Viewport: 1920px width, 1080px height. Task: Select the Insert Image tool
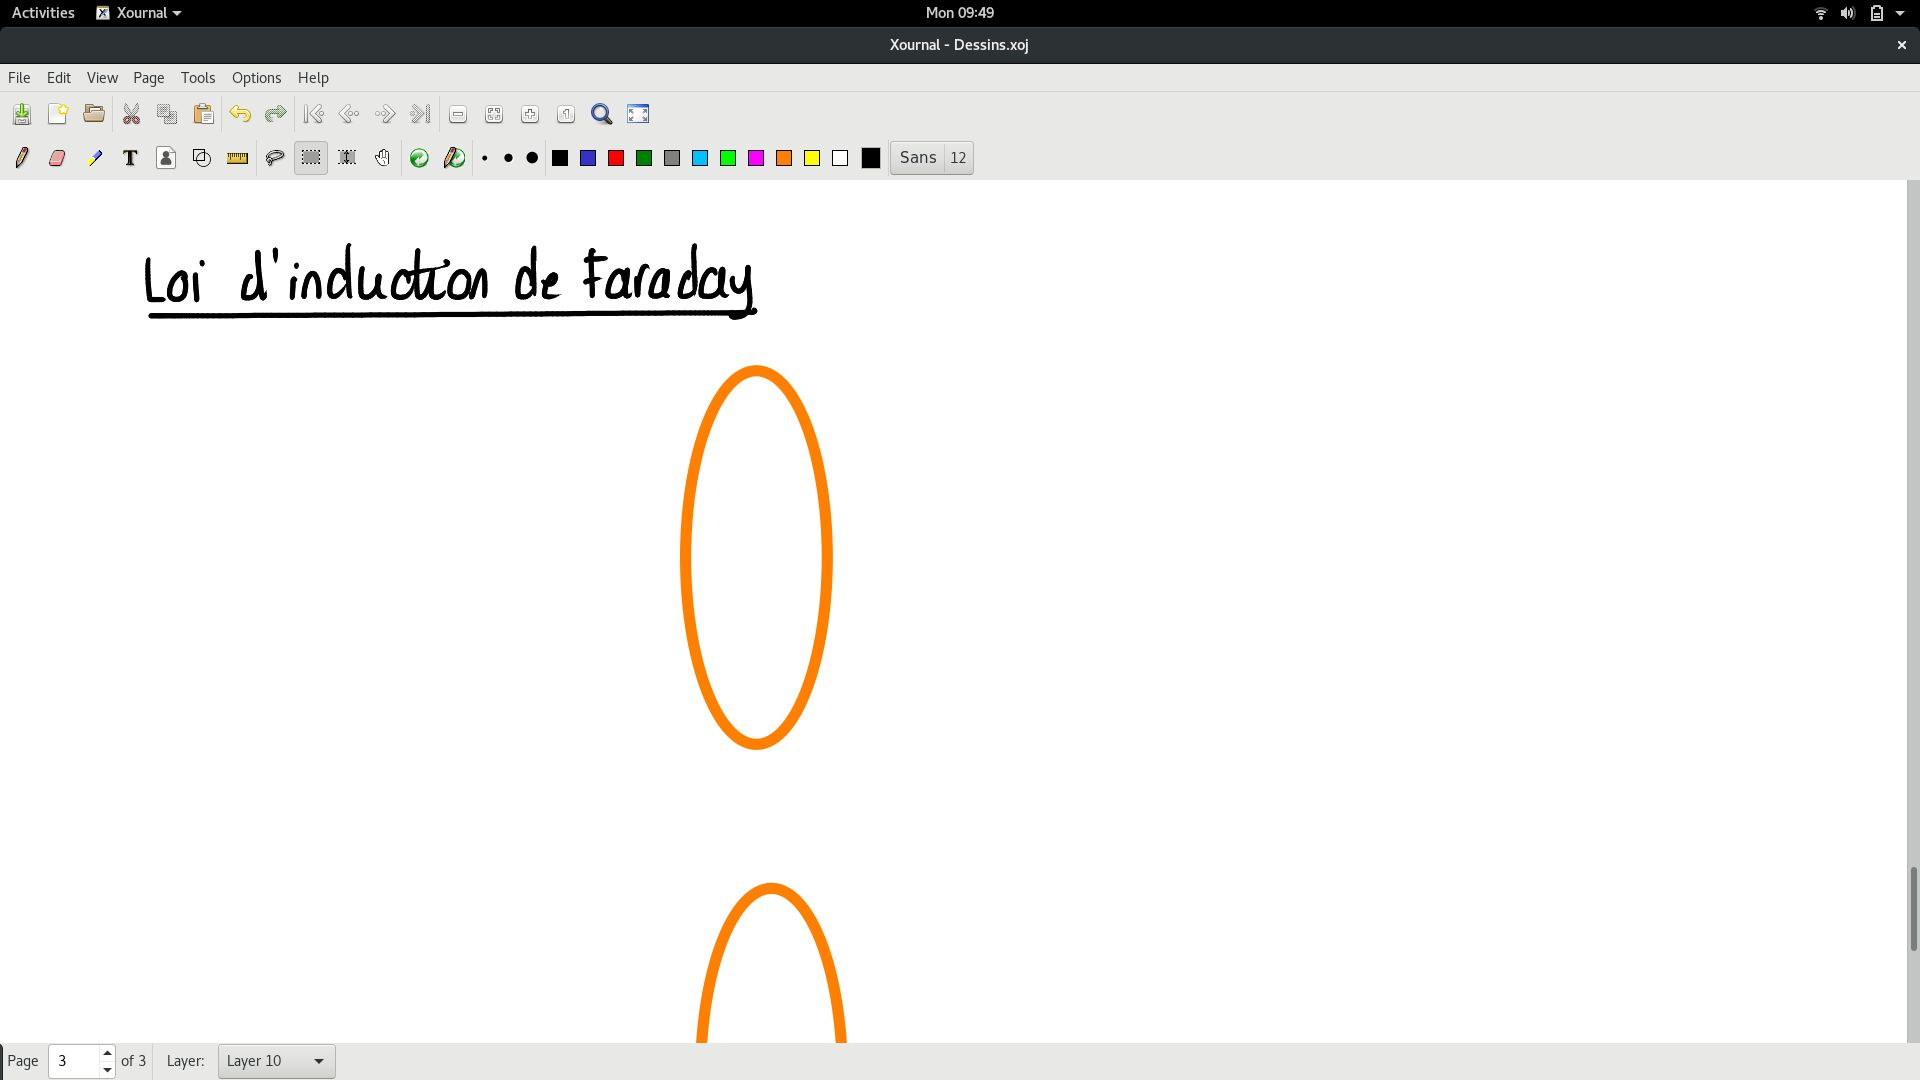pos(166,158)
